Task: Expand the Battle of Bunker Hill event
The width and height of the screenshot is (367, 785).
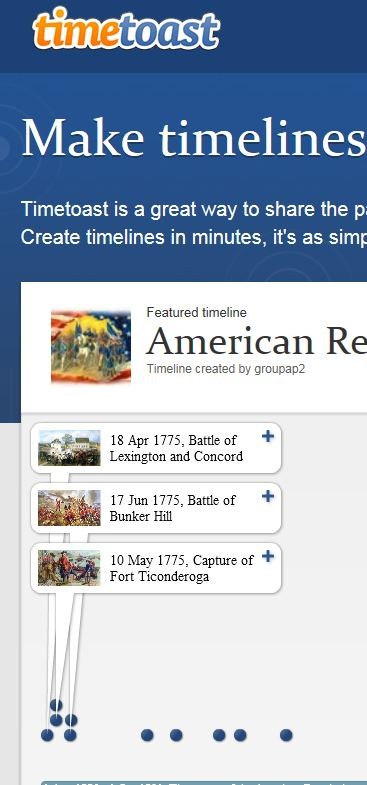Action: [268, 496]
